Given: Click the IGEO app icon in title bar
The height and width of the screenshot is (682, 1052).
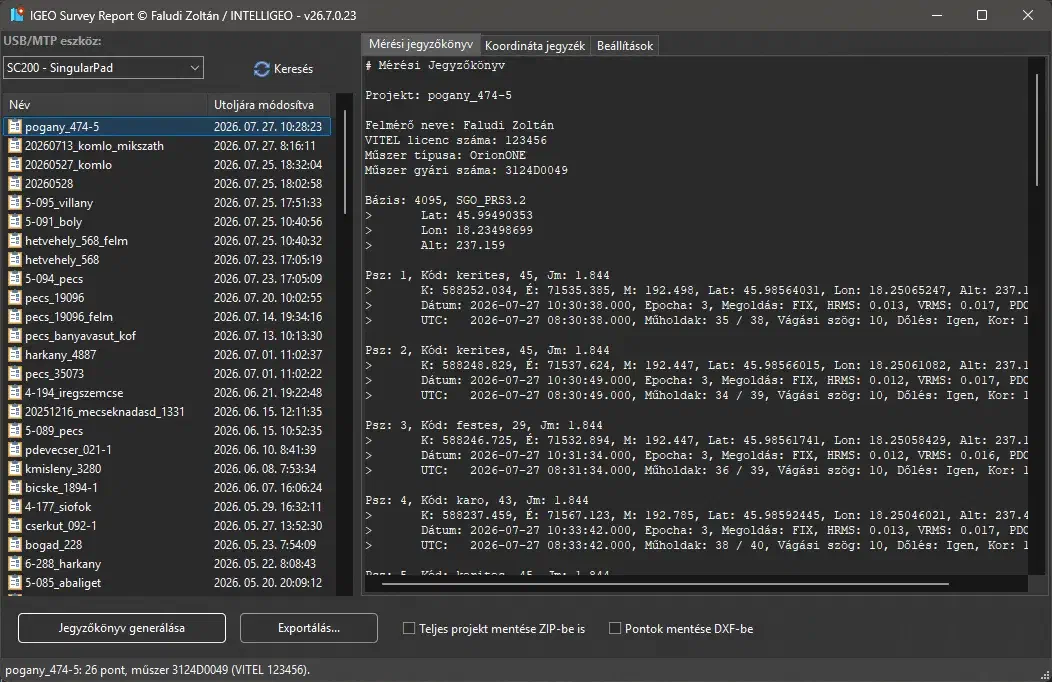Looking at the screenshot, I should pyautogui.click(x=17, y=15).
